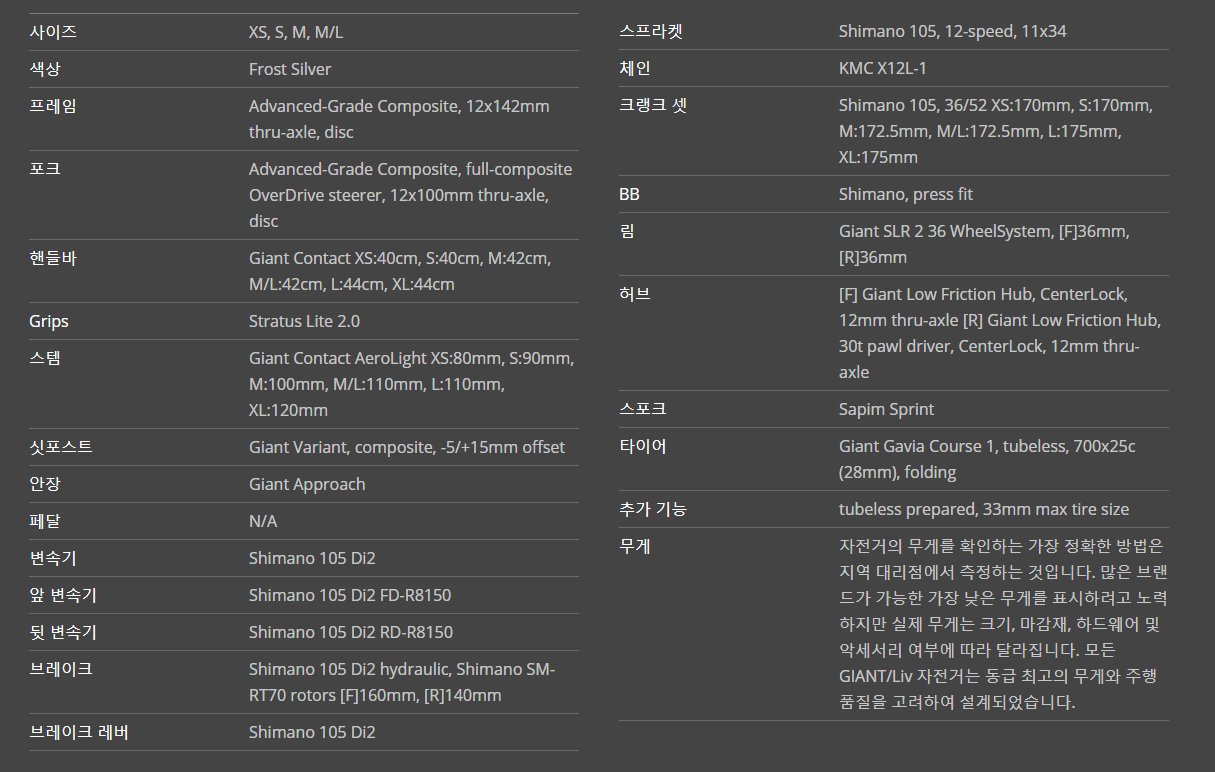Click the 사이즈 row label

[x=53, y=32]
